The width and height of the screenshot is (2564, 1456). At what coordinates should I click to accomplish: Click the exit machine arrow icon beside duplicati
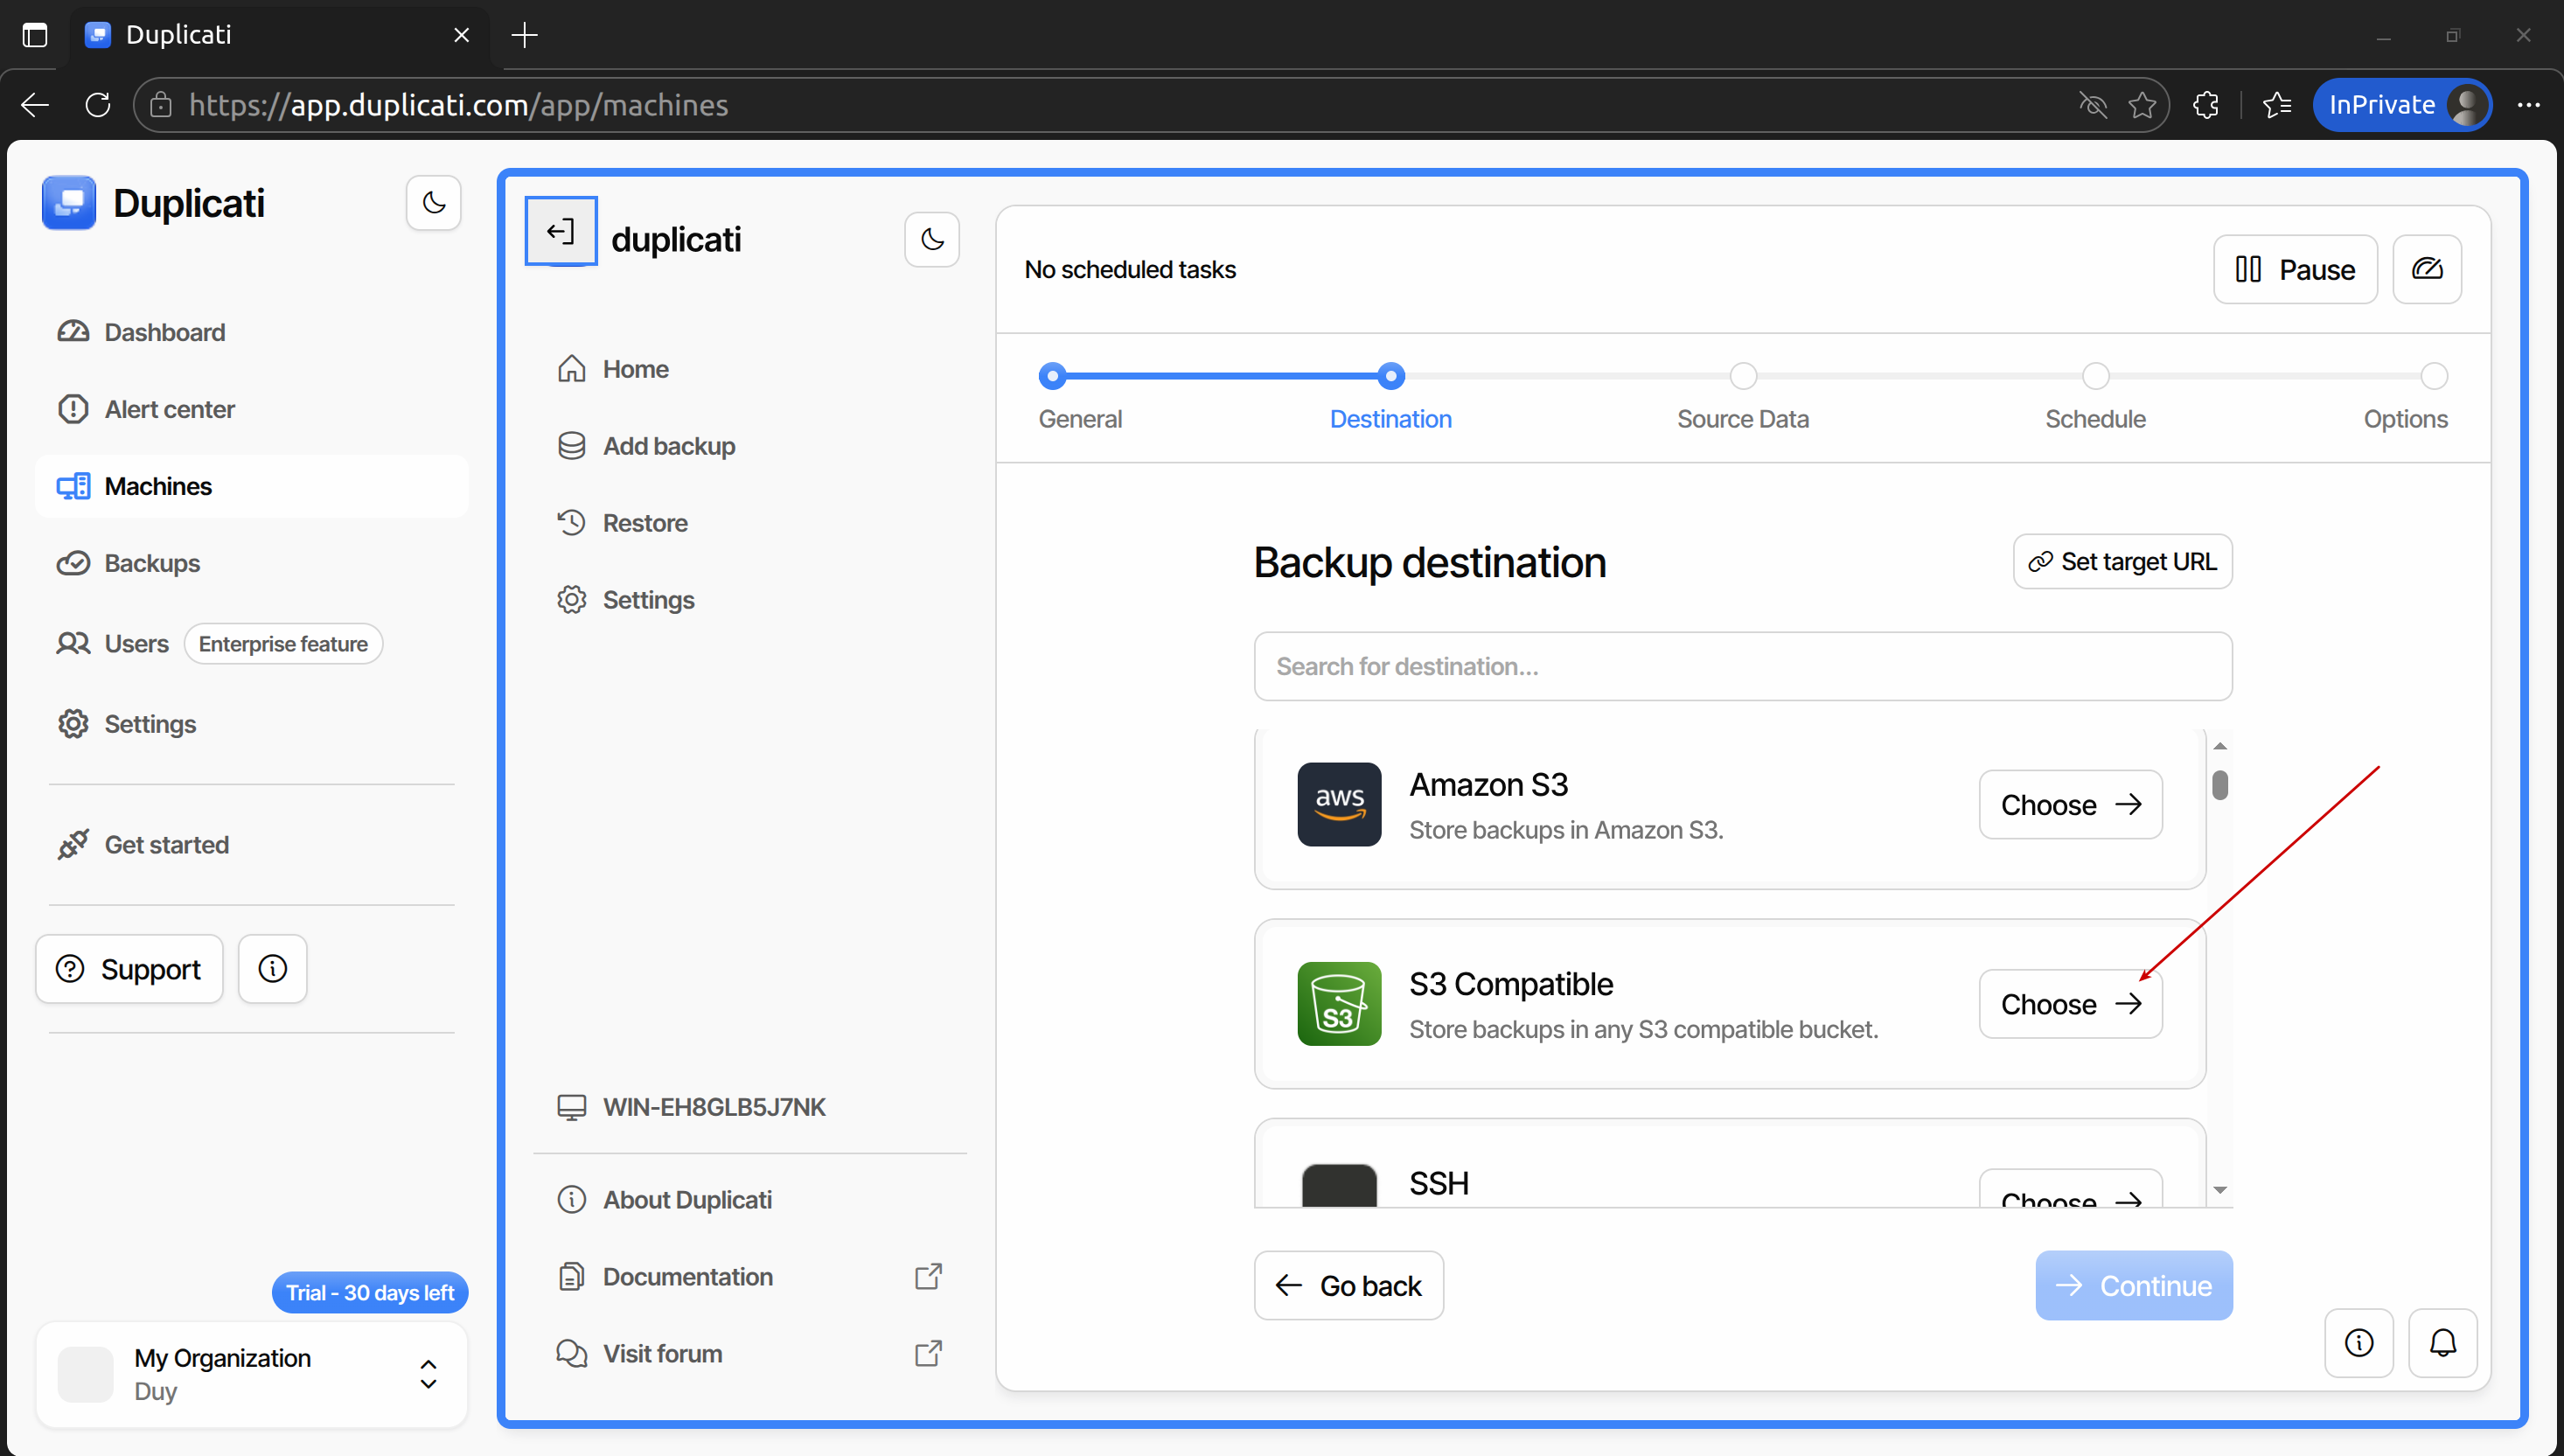coord(561,232)
